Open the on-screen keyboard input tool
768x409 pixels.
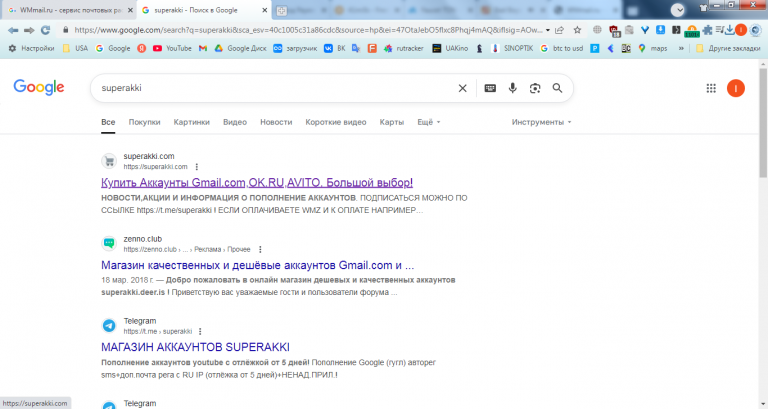(490, 88)
